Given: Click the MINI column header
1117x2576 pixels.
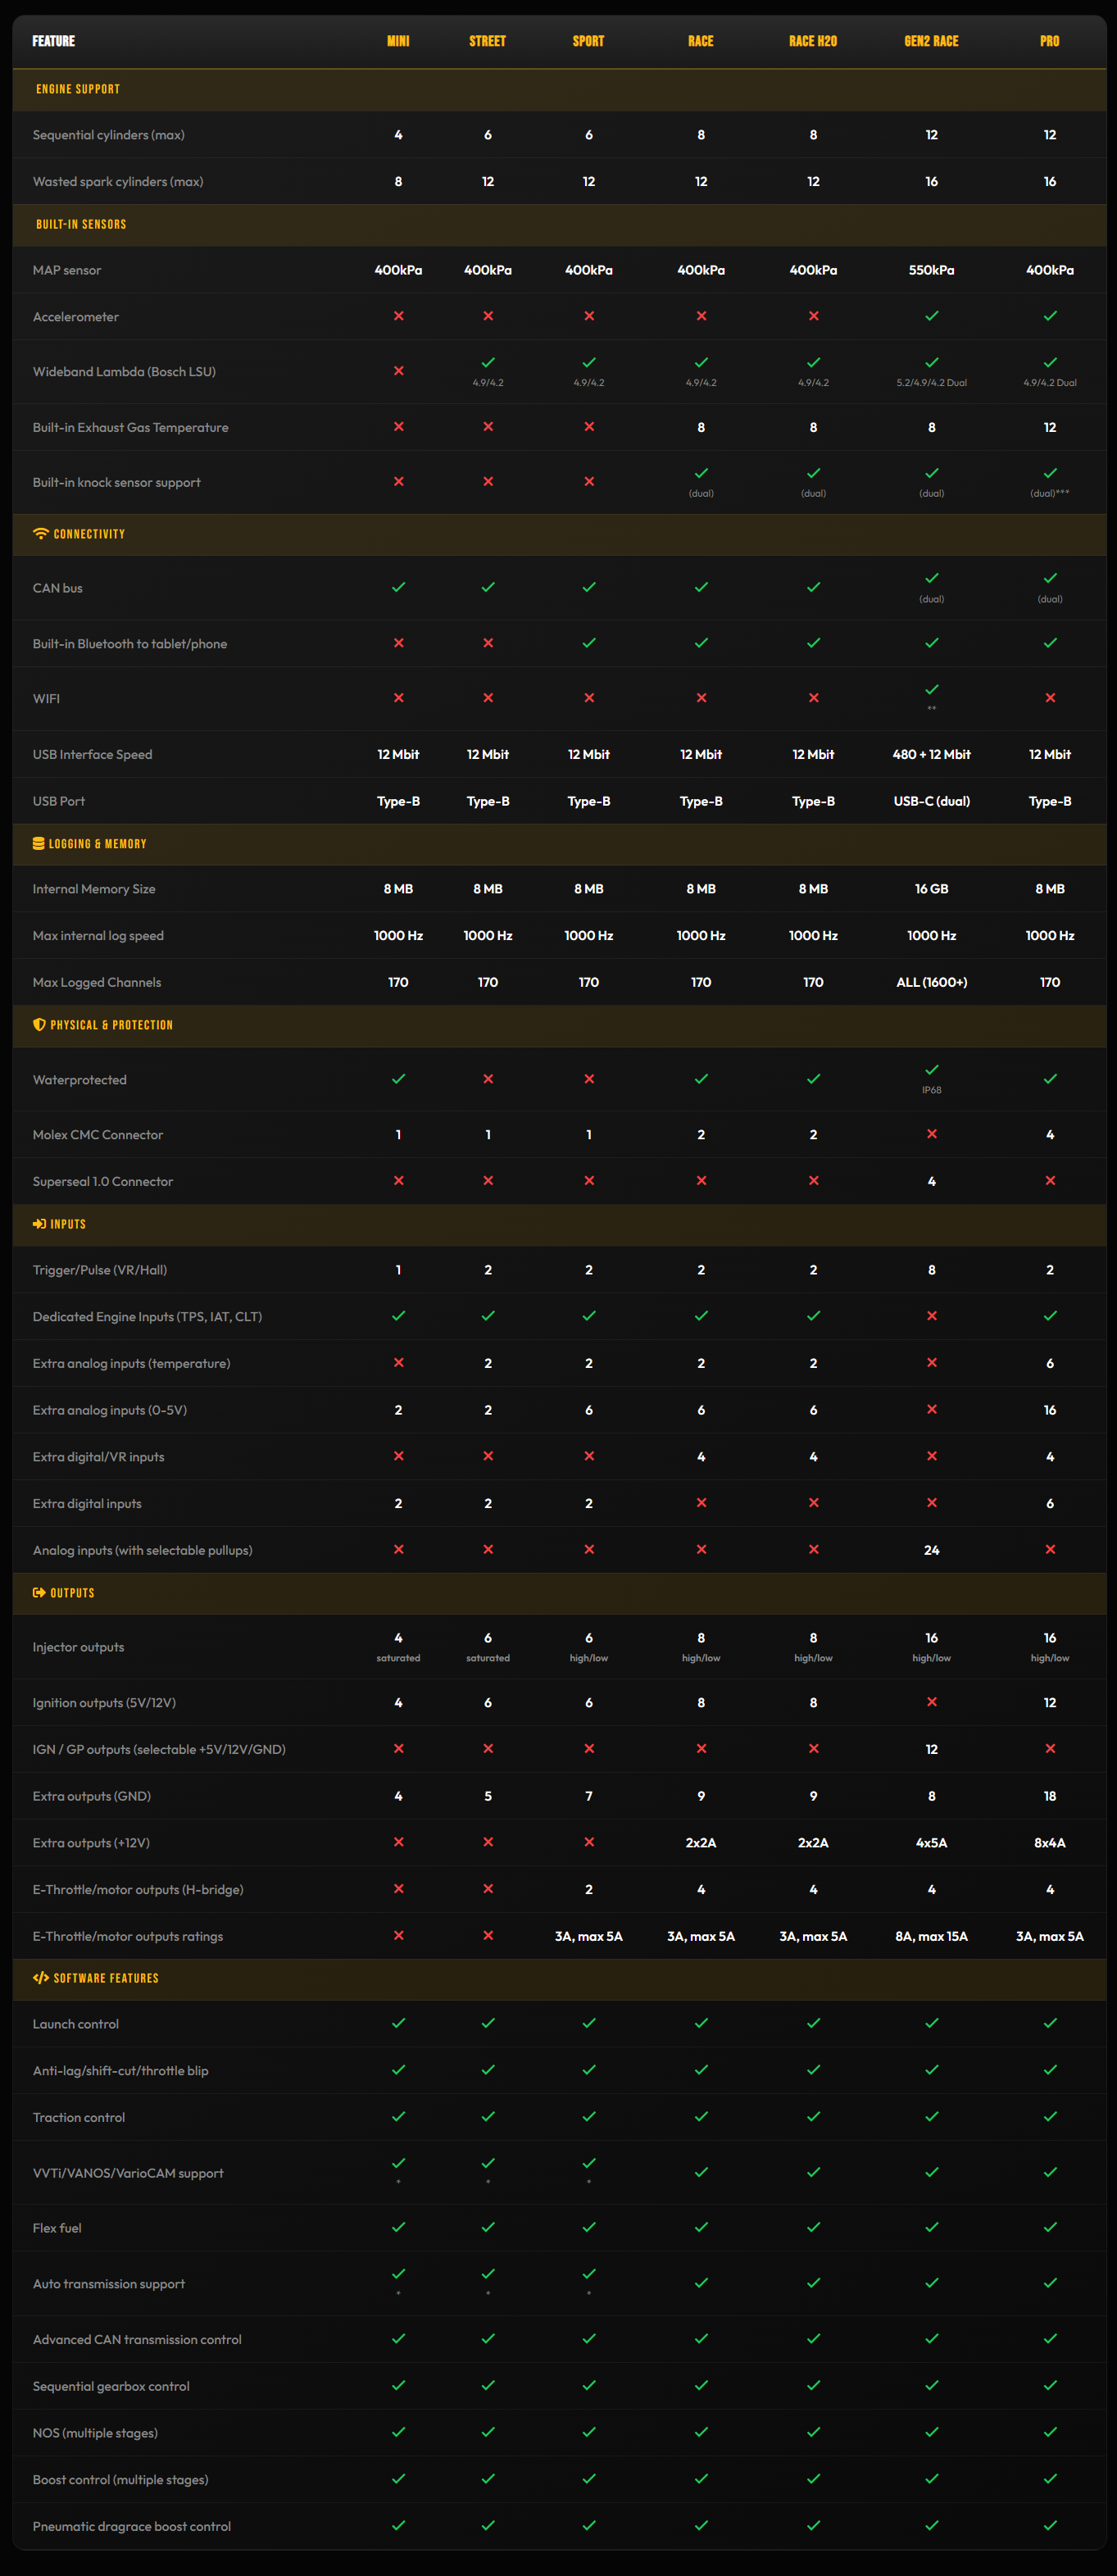Looking at the screenshot, I should pyautogui.click(x=398, y=41).
